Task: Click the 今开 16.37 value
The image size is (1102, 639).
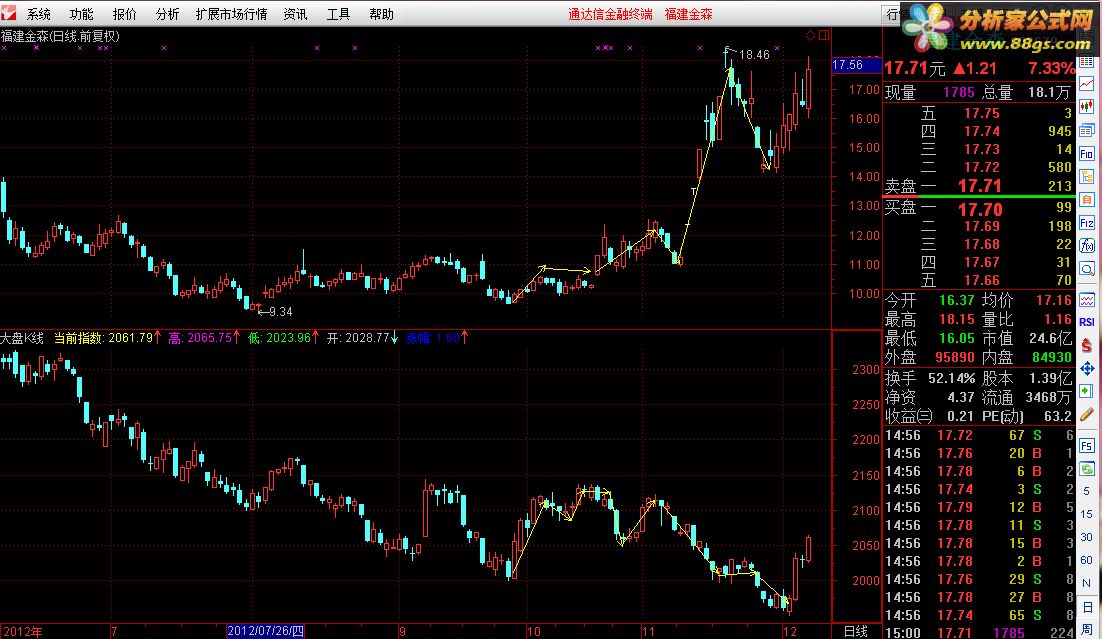Action: point(957,300)
